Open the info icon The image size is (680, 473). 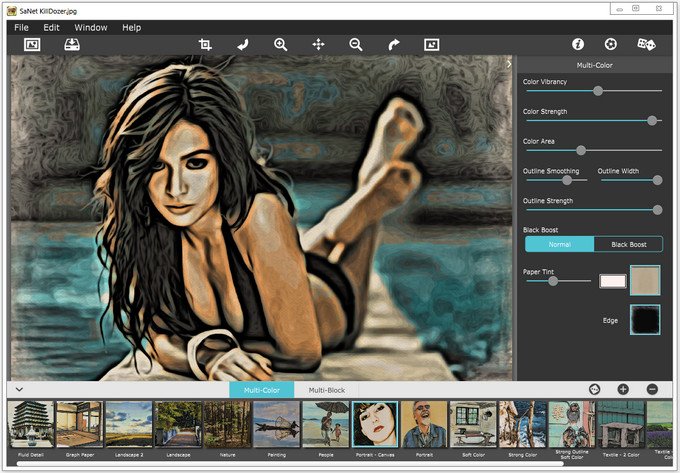(x=578, y=44)
